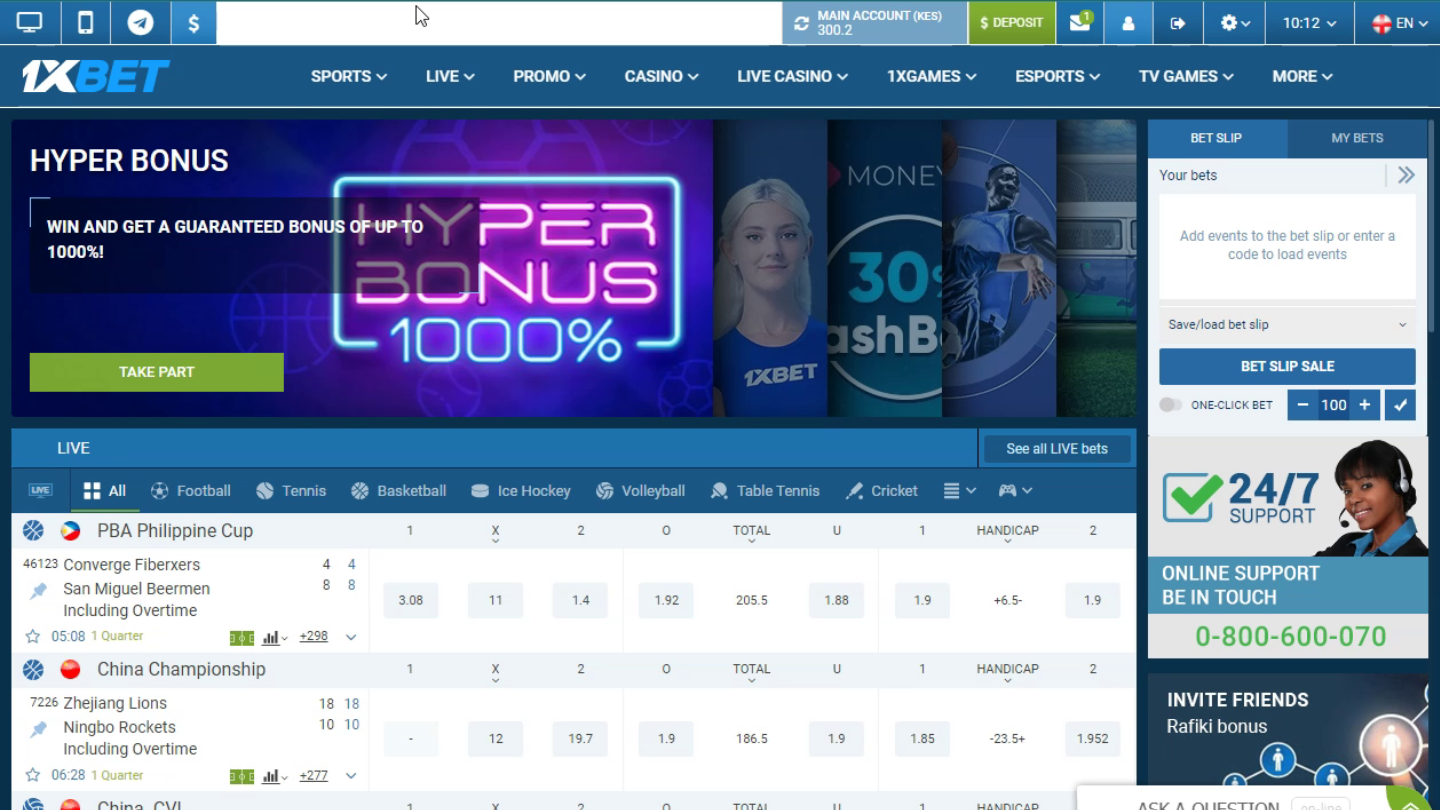
Task: Open the LIVE CASINO menu
Action: pyautogui.click(x=792, y=76)
